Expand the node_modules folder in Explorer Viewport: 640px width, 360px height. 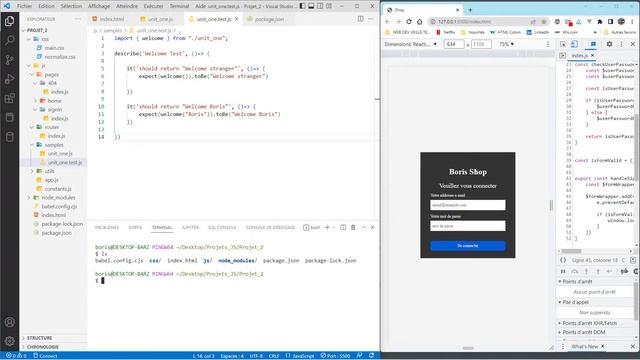58,198
